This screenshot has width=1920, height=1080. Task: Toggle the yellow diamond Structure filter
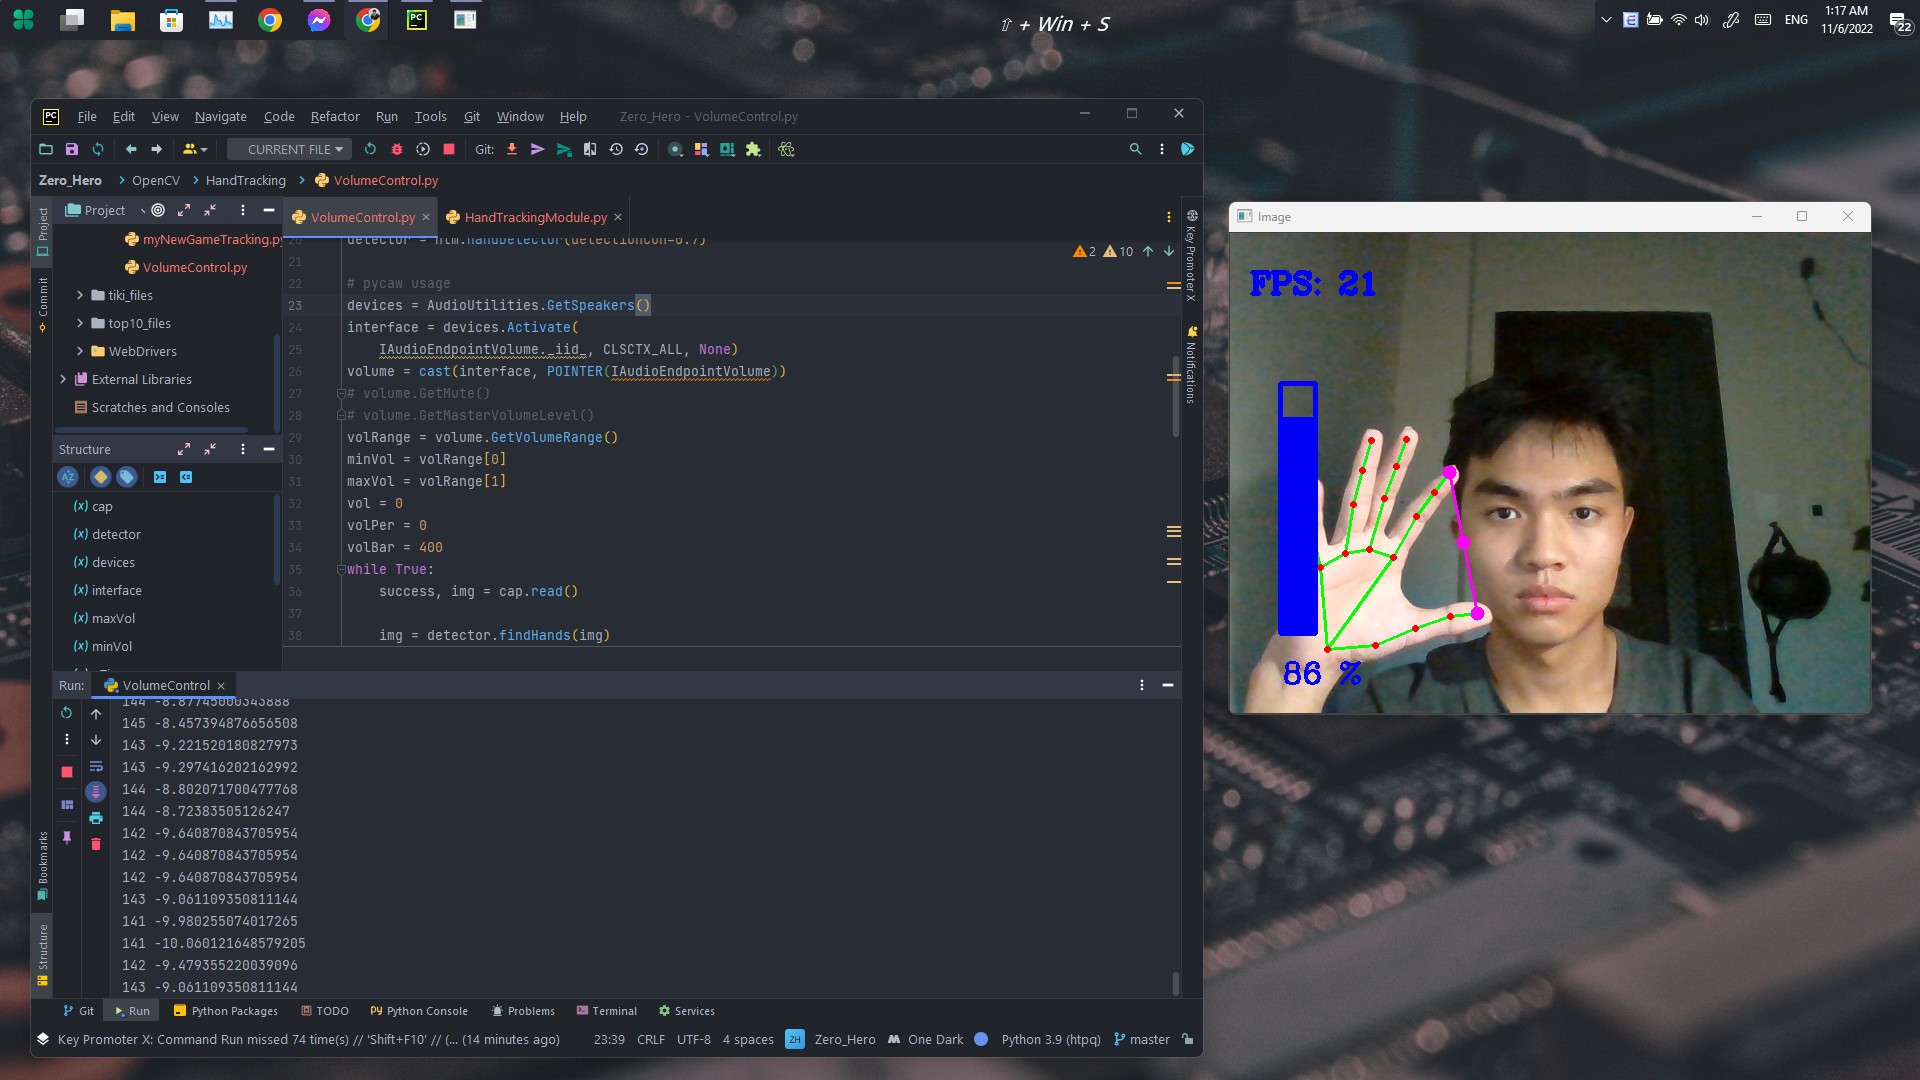click(x=100, y=477)
